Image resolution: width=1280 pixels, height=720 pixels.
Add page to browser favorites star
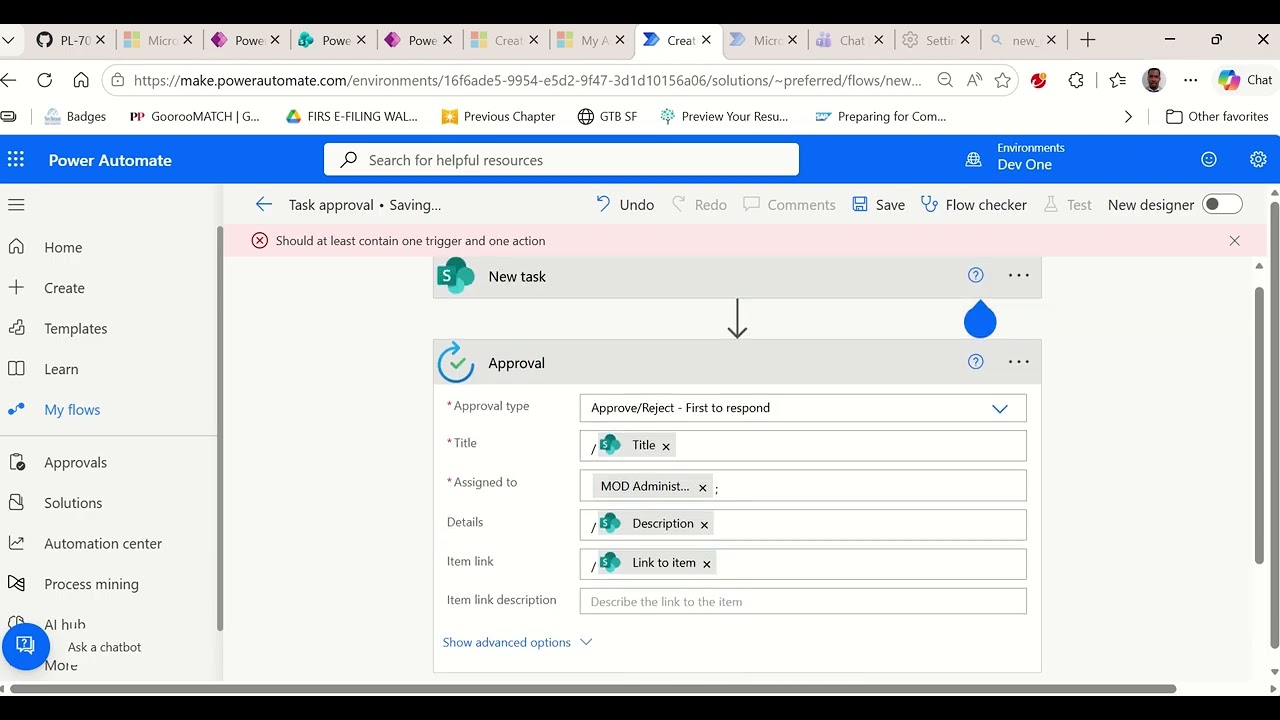1002,80
